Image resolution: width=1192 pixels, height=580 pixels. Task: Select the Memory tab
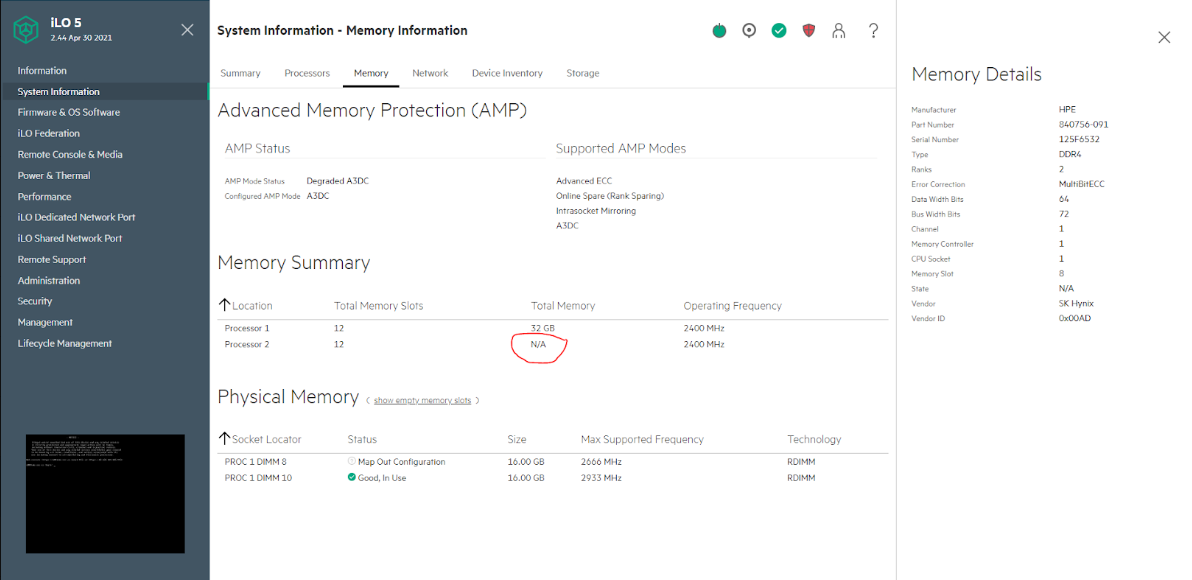(371, 73)
